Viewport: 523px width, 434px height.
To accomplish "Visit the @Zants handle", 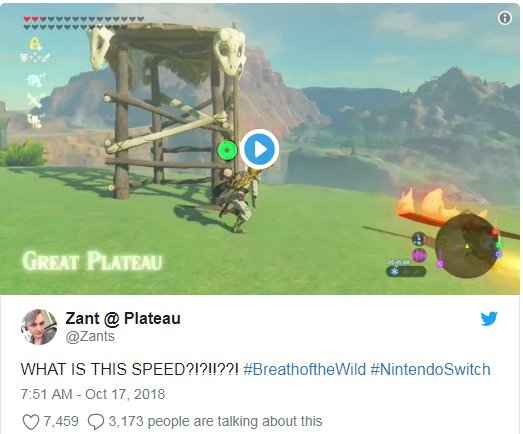I will point(90,336).
